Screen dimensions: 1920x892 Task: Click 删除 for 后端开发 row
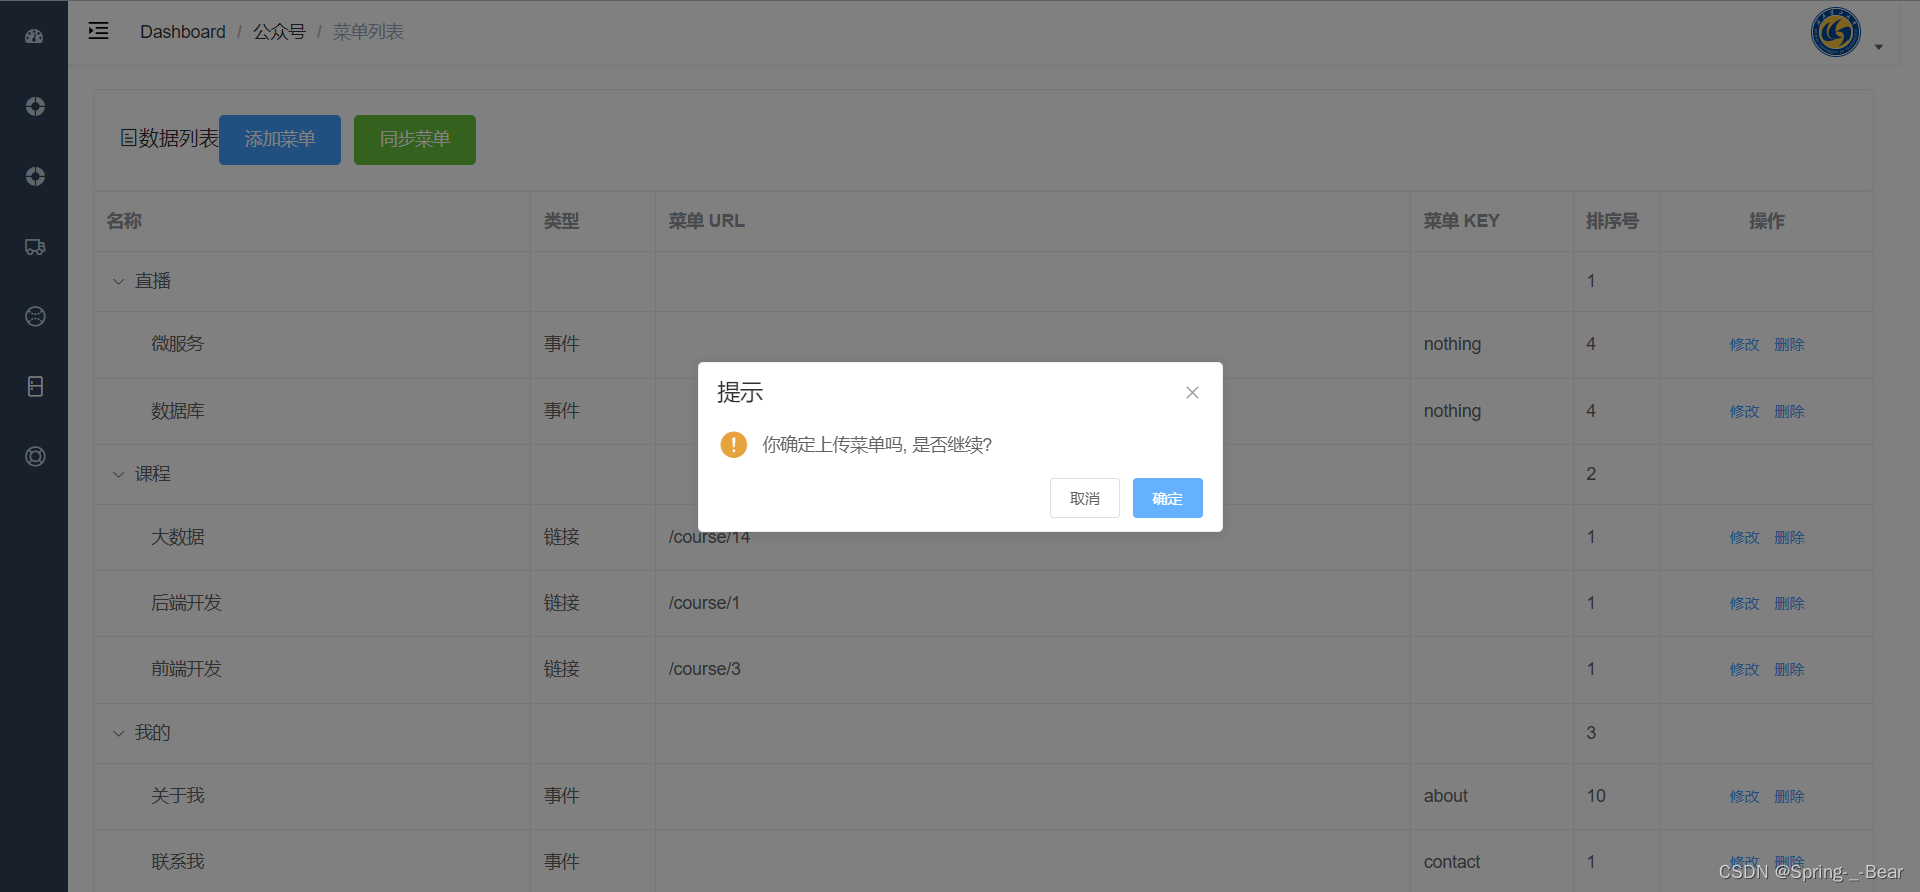coord(1789,603)
